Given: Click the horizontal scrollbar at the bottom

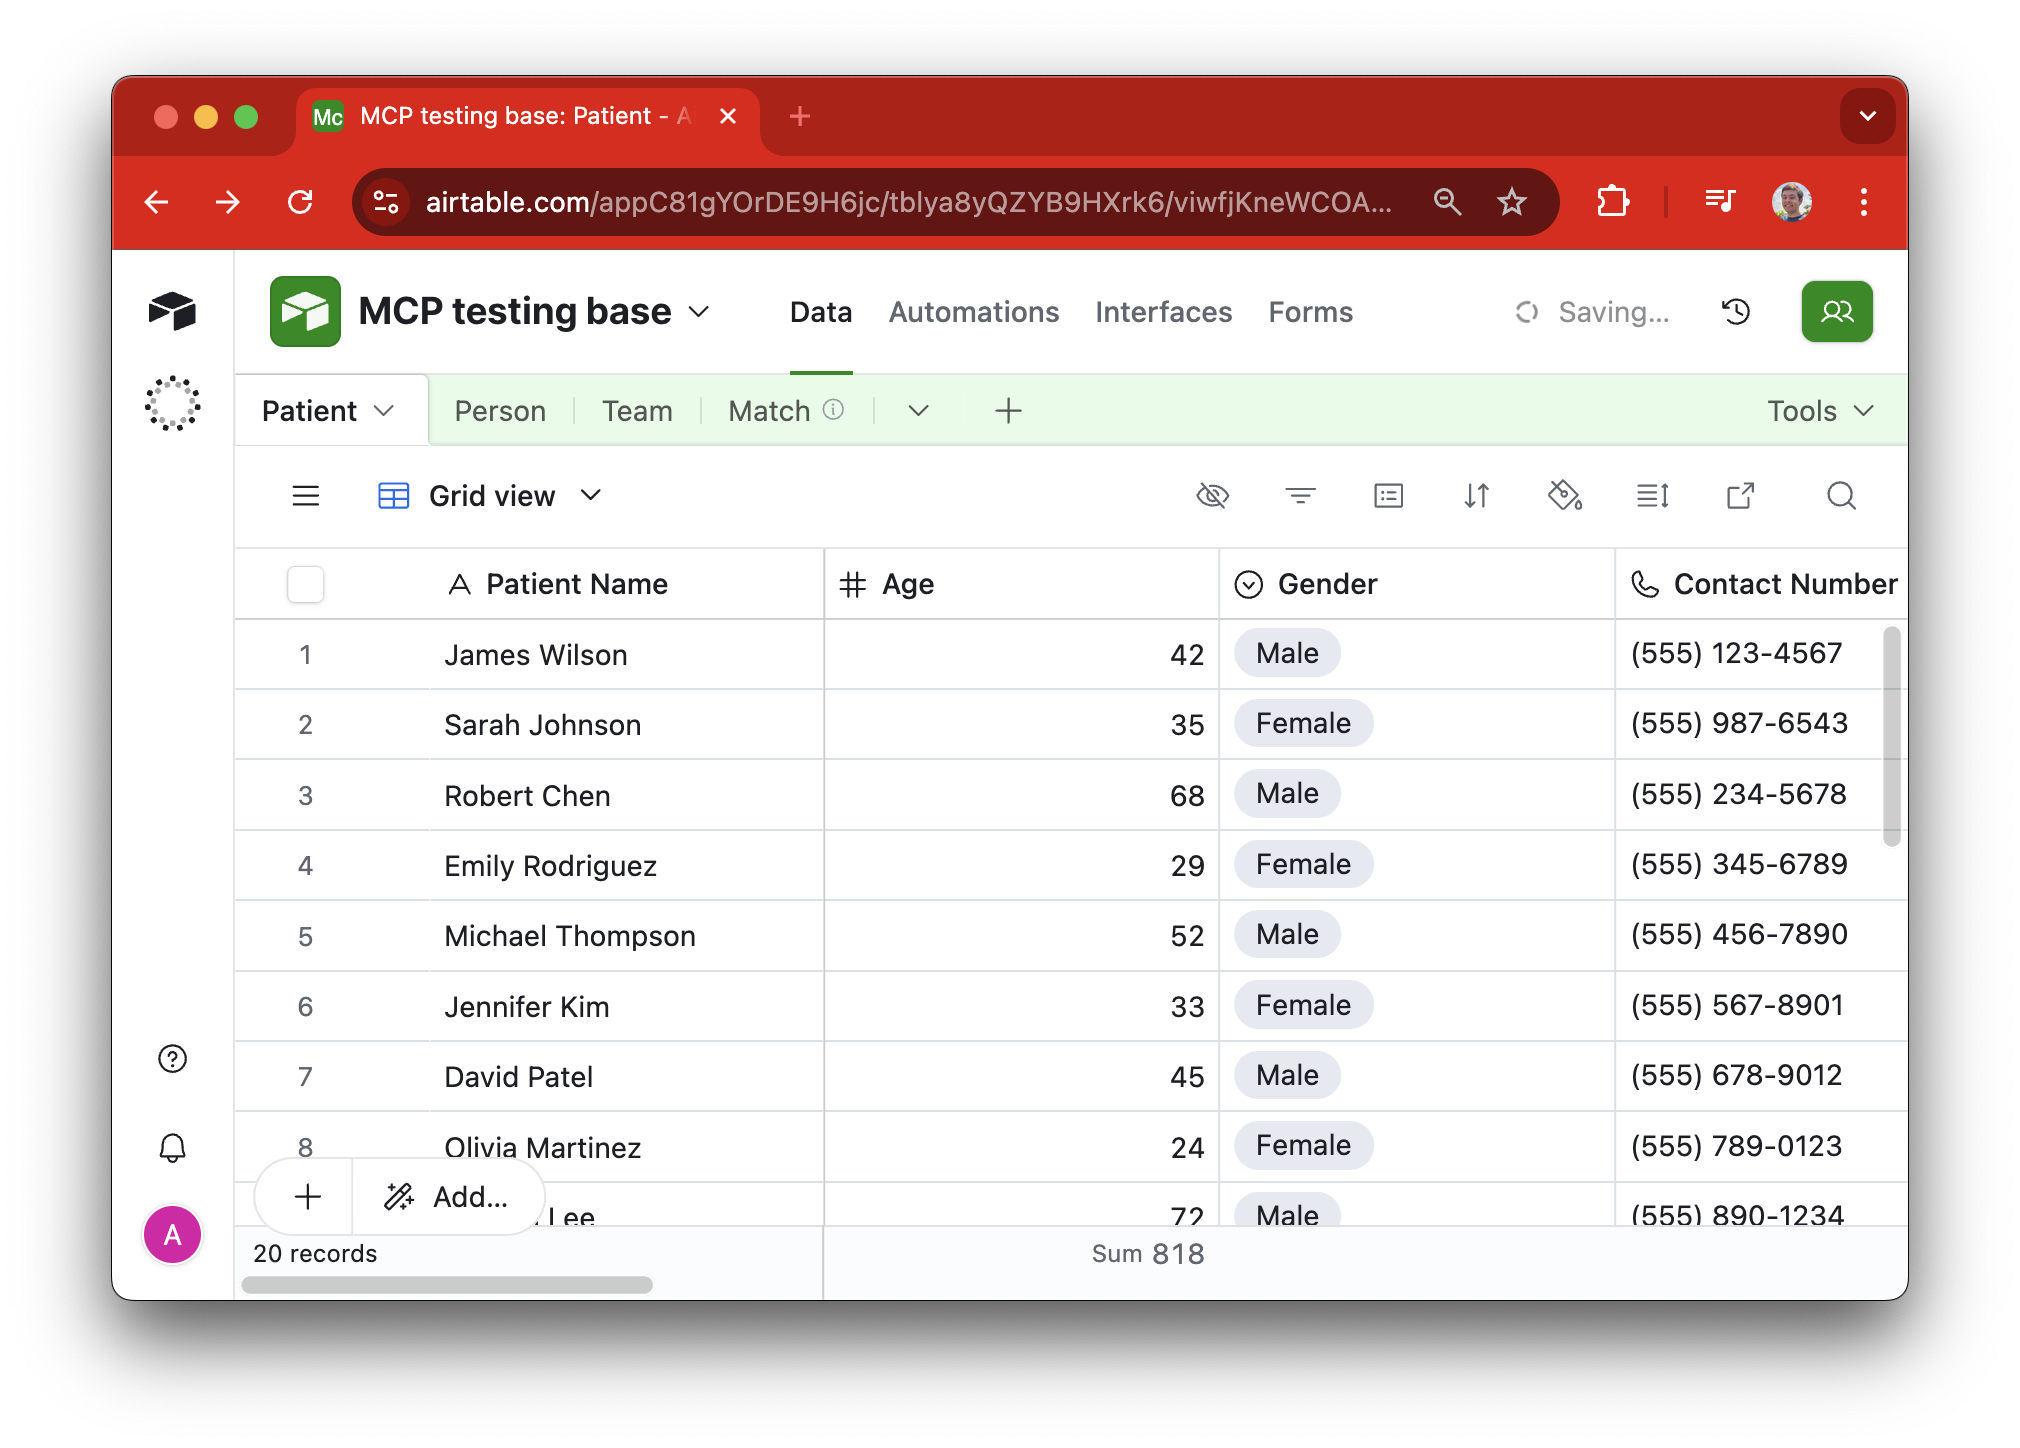Looking at the screenshot, I should click(447, 1285).
